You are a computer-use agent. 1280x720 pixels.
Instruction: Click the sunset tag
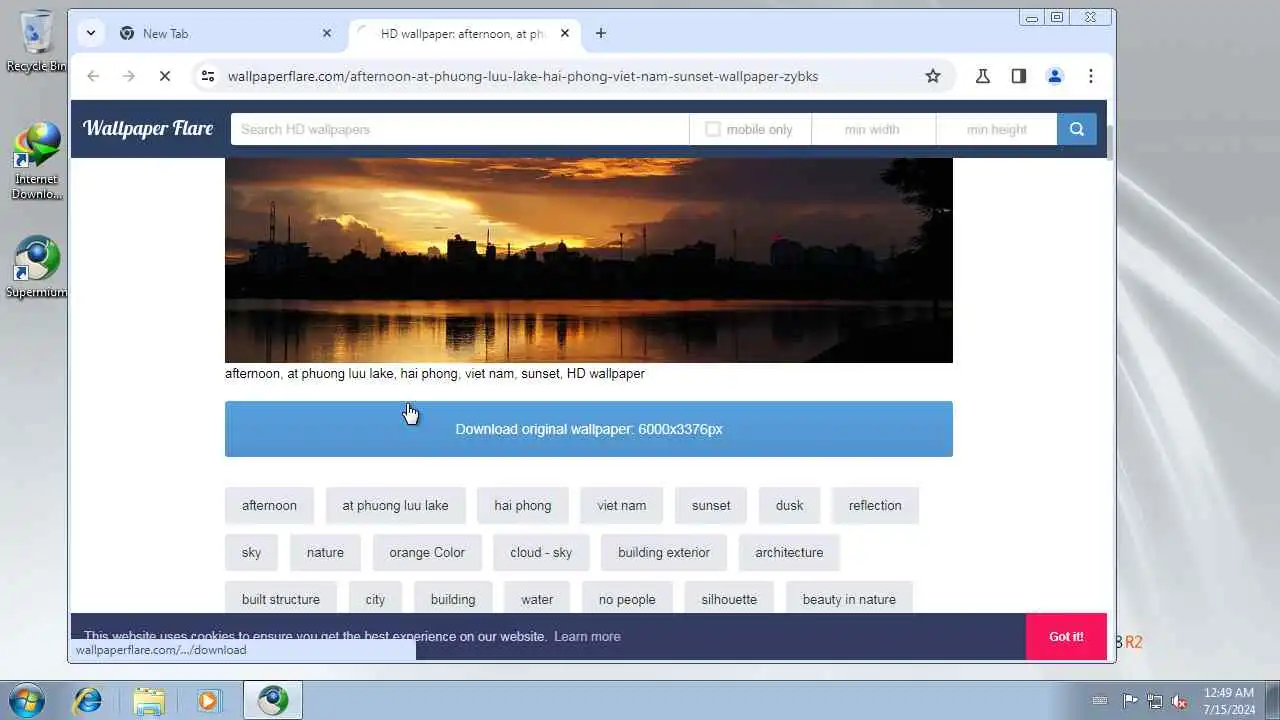coord(711,505)
